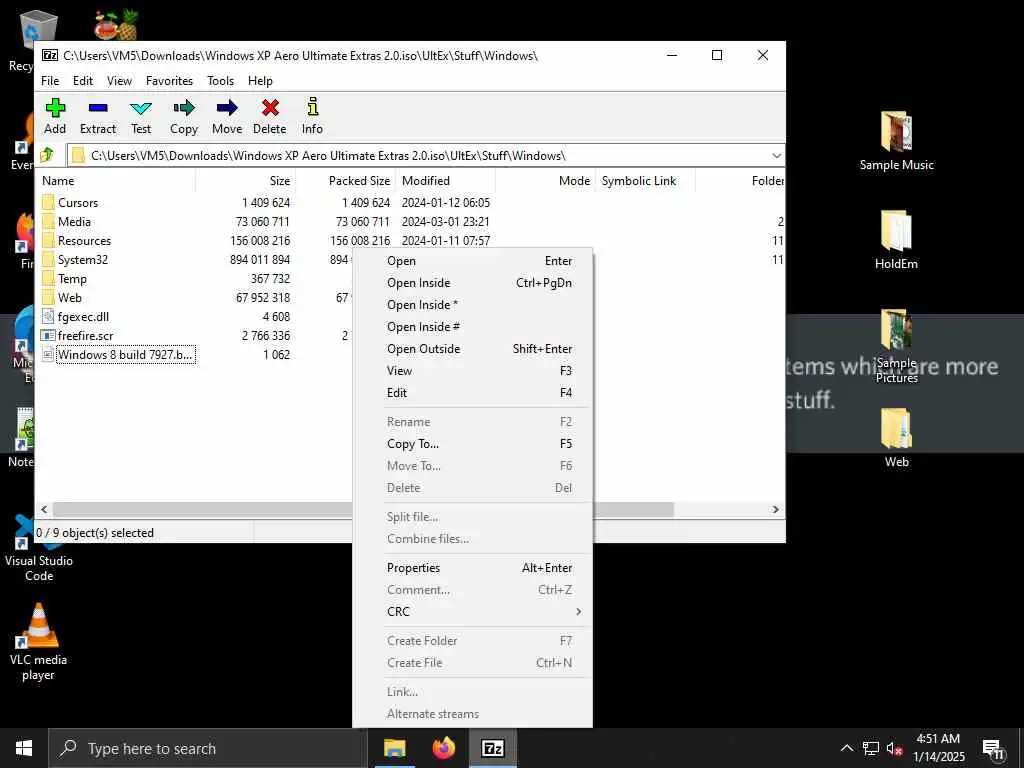The width and height of the screenshot is (1024, 768).
Task: Select the Cursors folder icon
Action: (x=48, y=202)
